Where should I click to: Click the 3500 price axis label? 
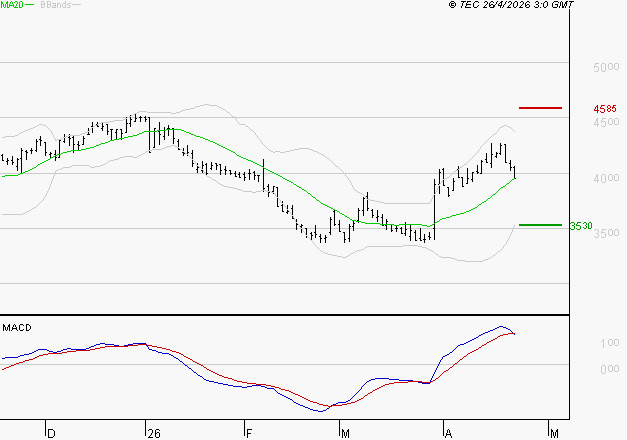[x=606, y=233]
